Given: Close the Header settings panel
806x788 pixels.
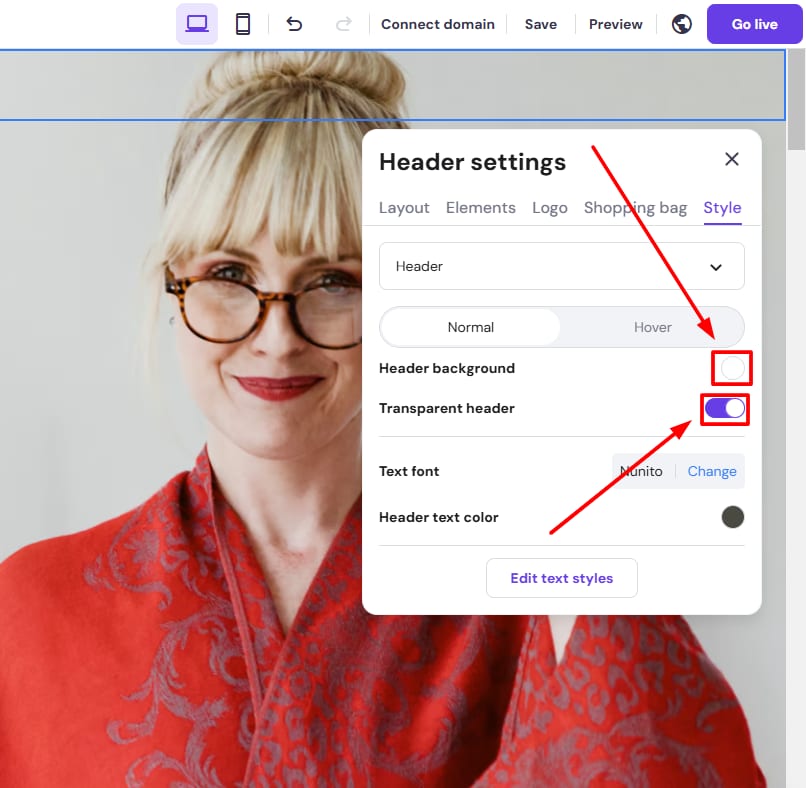Looking at the screenshot, I should pos(732,159).
